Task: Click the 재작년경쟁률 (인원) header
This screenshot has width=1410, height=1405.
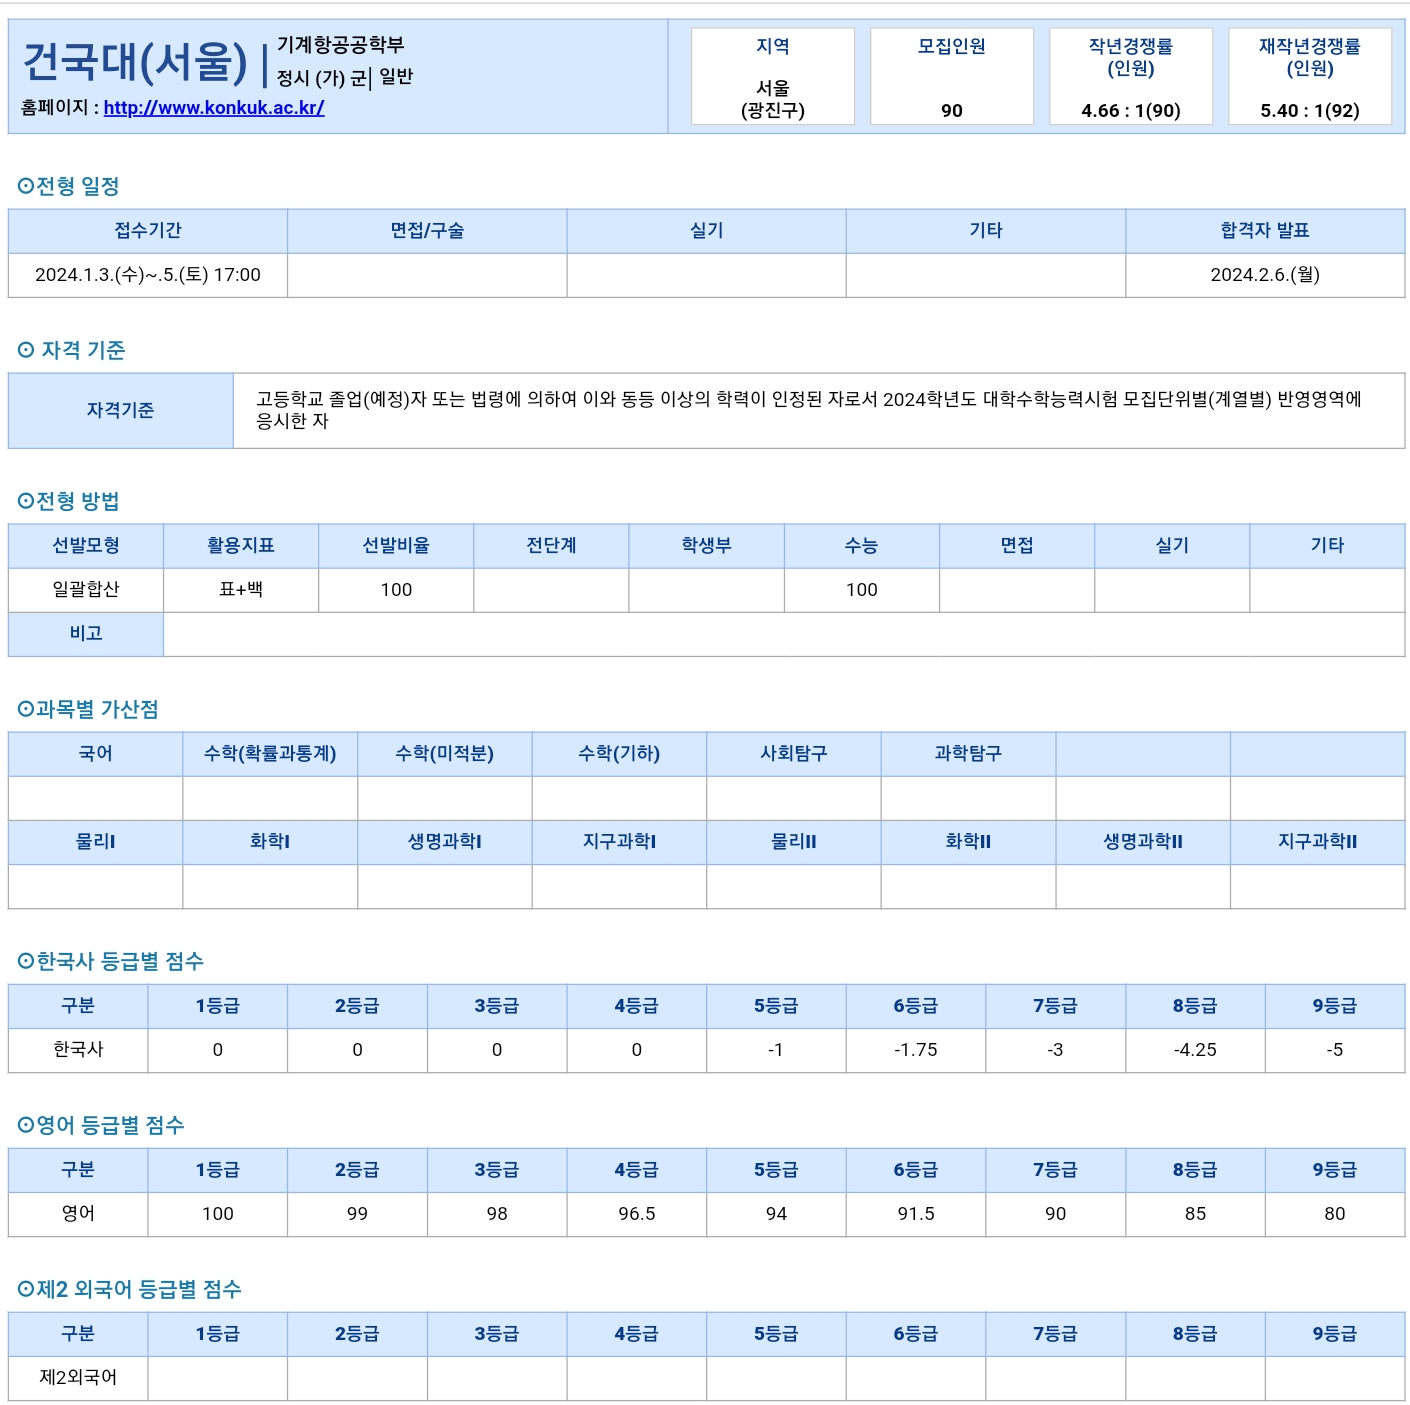Action: click(x=1310, y=57)
